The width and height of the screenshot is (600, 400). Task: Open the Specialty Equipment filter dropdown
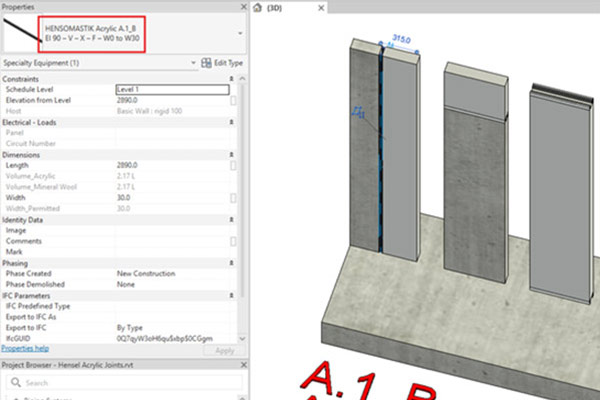click(192, 63)
